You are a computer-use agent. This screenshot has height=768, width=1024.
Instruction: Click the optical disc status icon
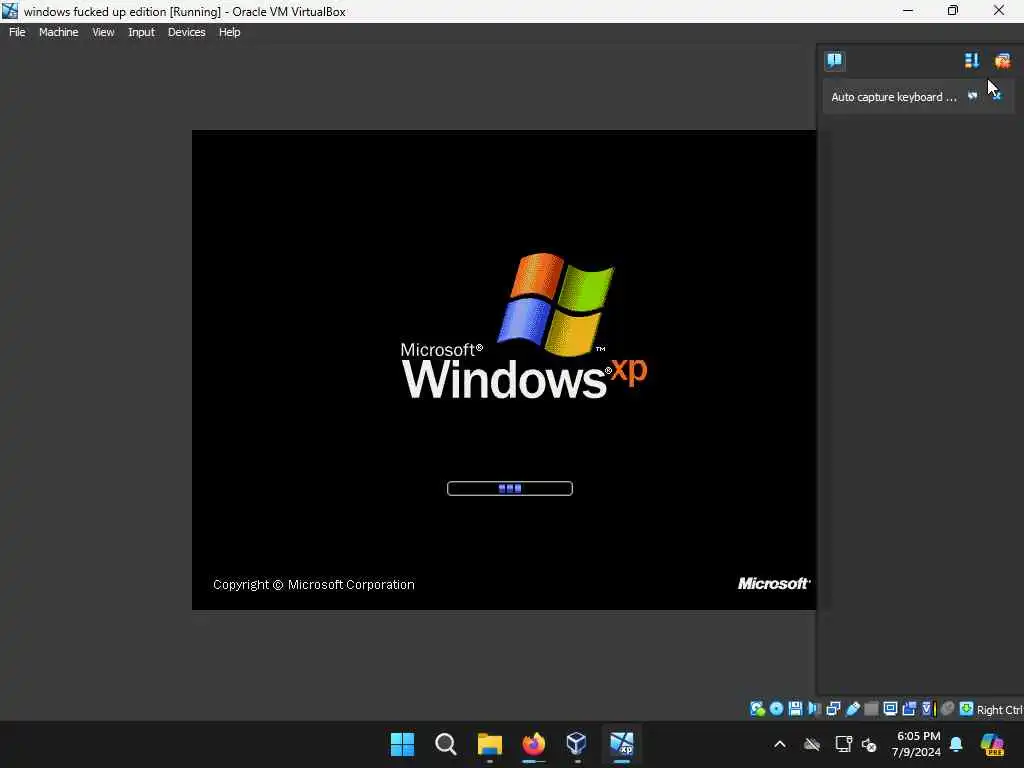[x=776, y=709]
